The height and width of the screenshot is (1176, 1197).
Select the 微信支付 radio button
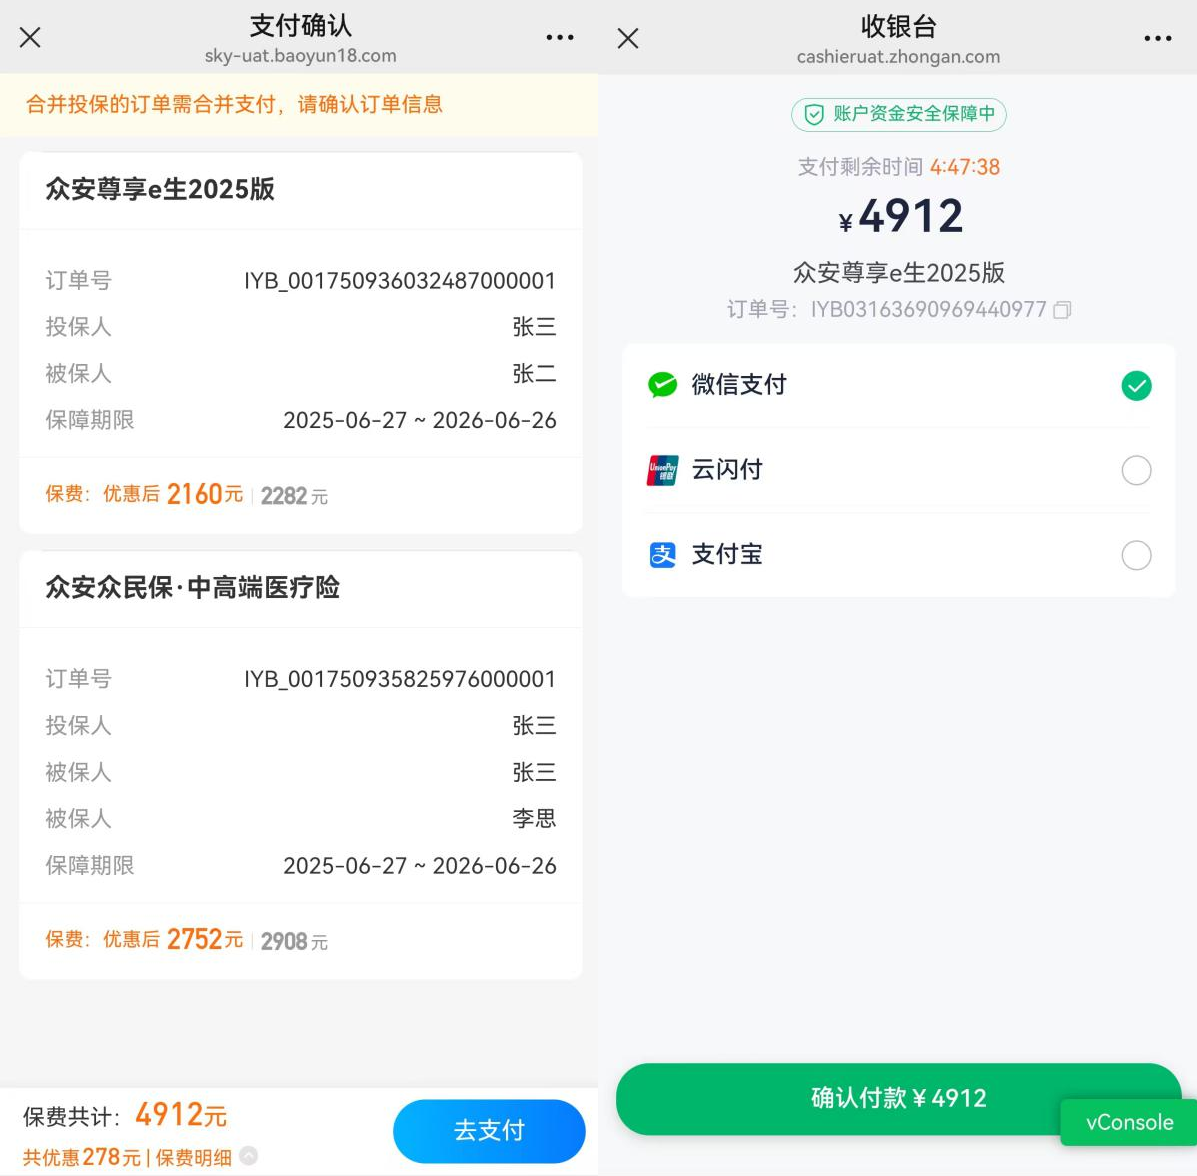1136,386
